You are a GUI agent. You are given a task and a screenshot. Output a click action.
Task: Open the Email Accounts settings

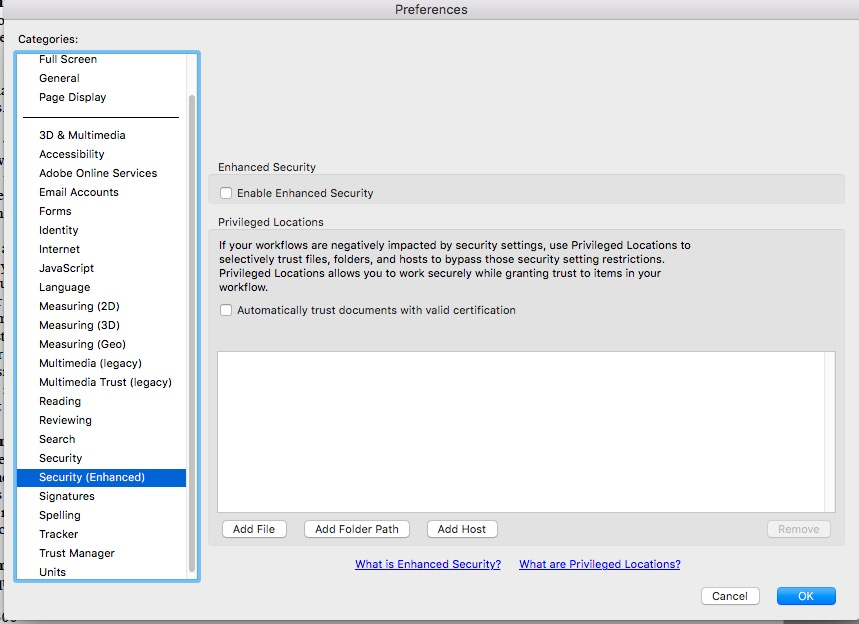pyautogui.click(x=79, y=192)
